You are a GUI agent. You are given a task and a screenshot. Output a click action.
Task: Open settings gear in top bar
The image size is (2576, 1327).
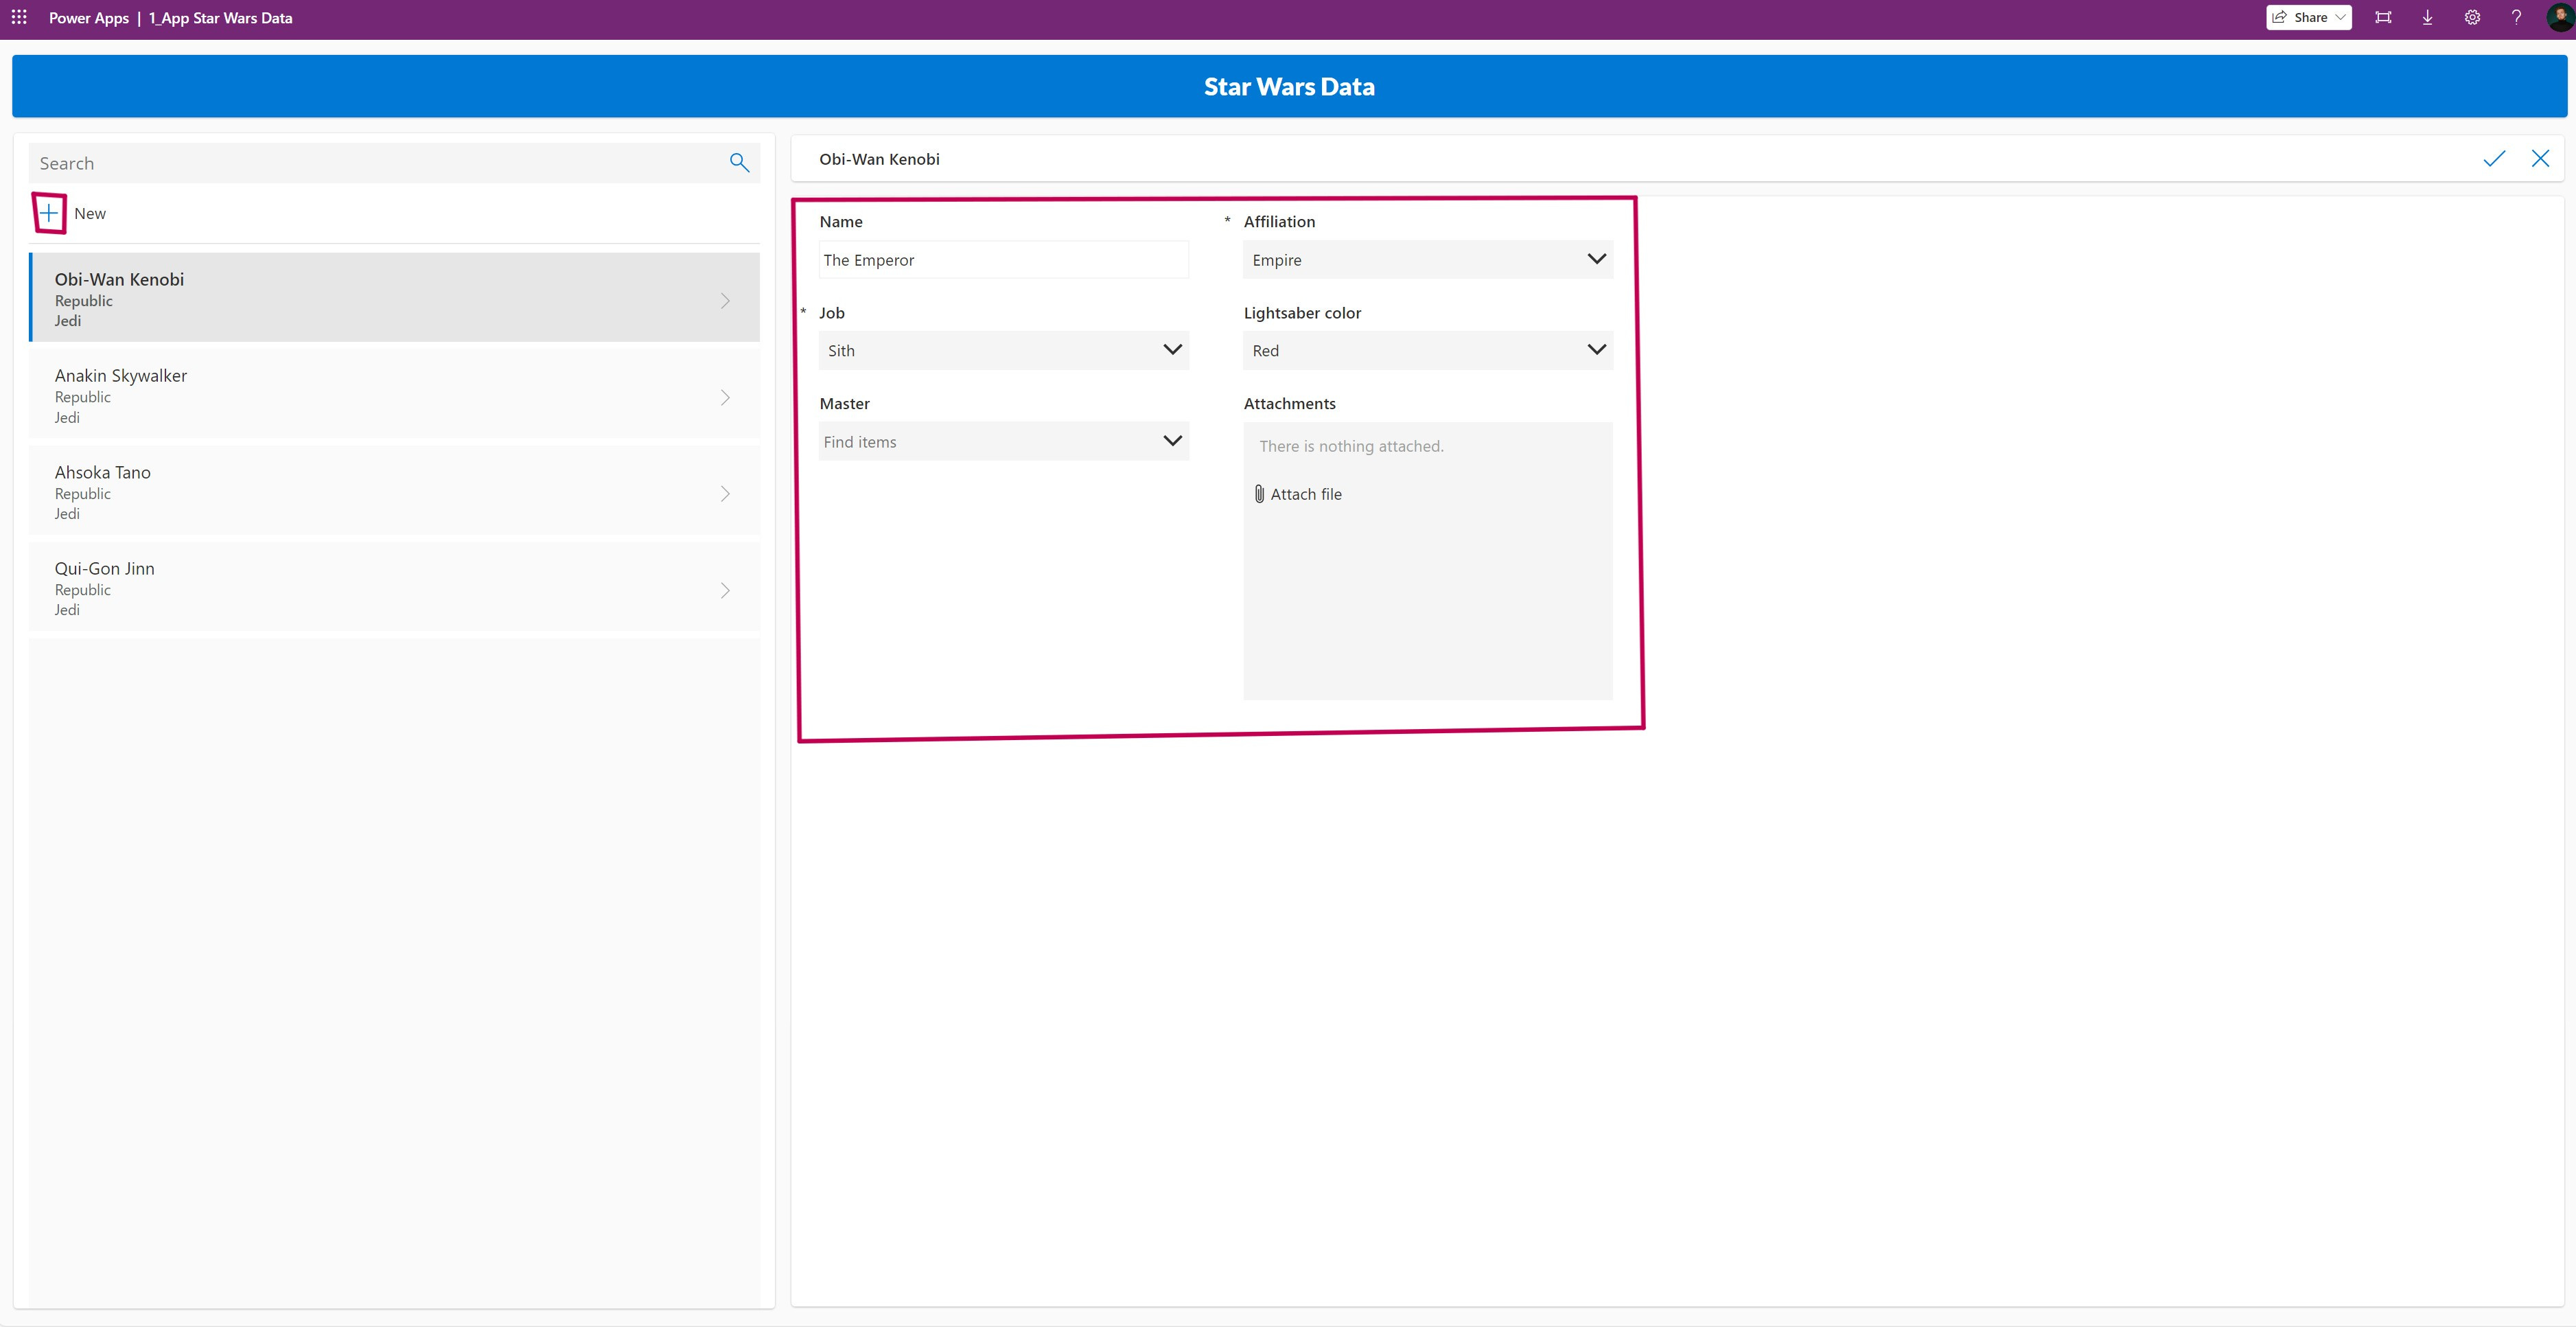(x=2472, y=17)
